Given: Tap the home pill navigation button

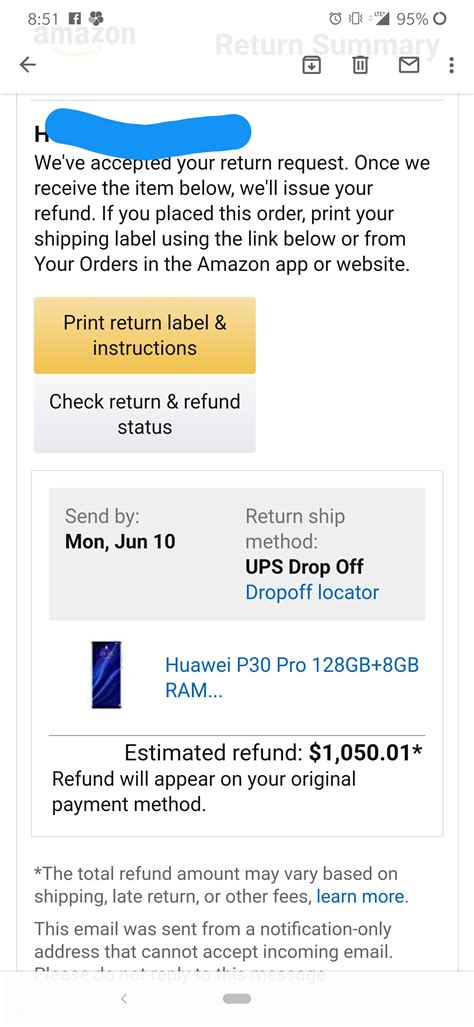Looking at the screenshot, I should point(237,999).
